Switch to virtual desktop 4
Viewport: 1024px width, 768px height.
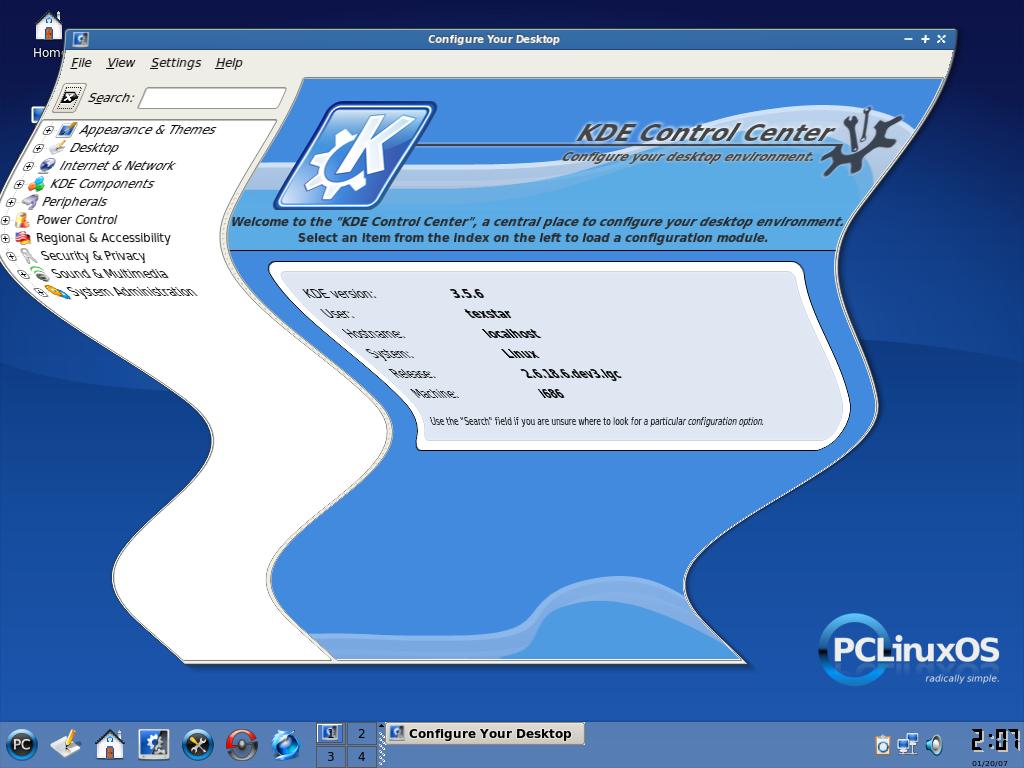pos(362,757)
